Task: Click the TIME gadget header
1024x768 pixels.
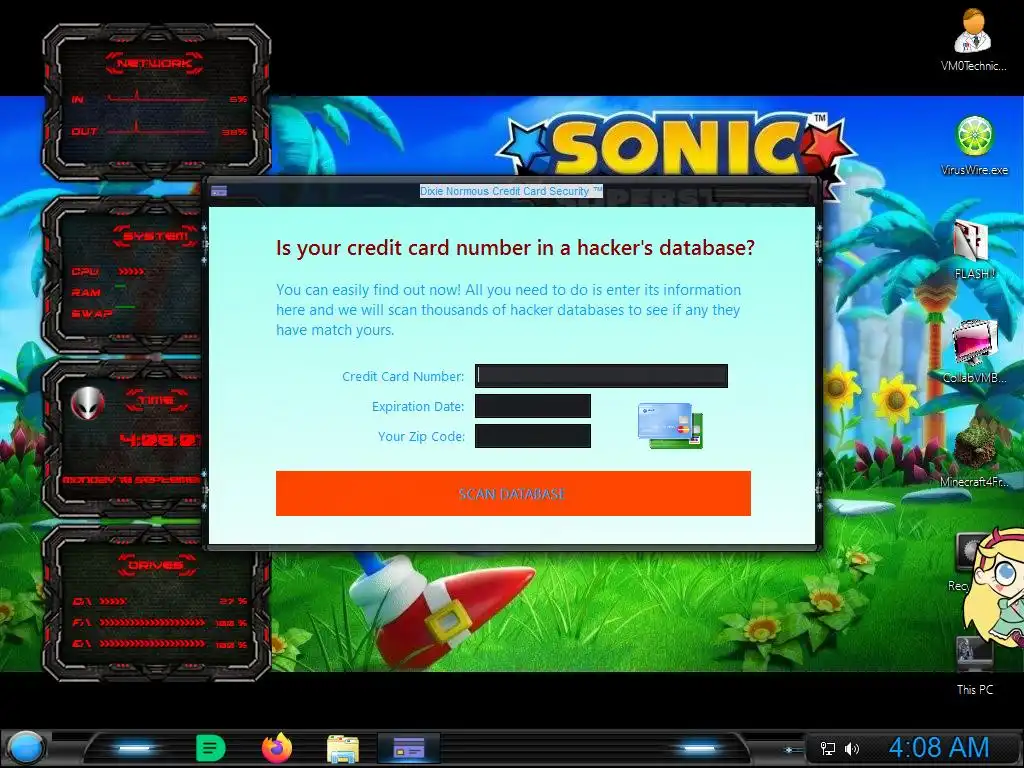Action: click(x=156, y=400)
